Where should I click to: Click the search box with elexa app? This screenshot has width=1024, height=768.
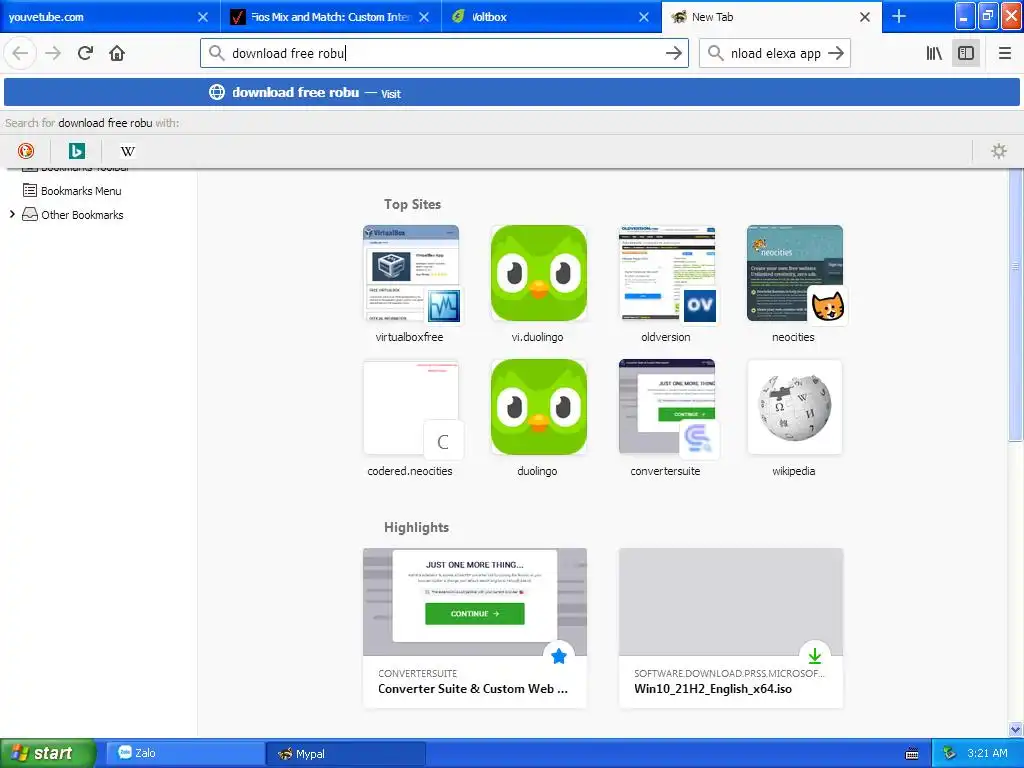coord(775,53)
